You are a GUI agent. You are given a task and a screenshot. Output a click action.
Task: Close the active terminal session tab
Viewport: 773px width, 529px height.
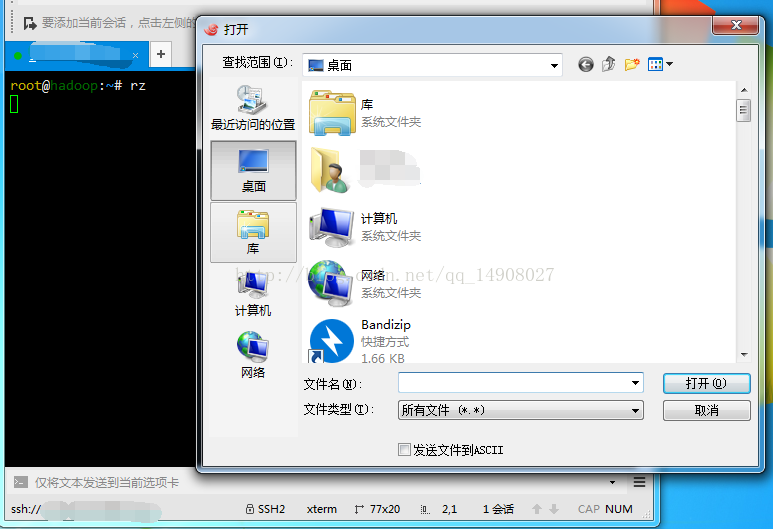(136, 56)
